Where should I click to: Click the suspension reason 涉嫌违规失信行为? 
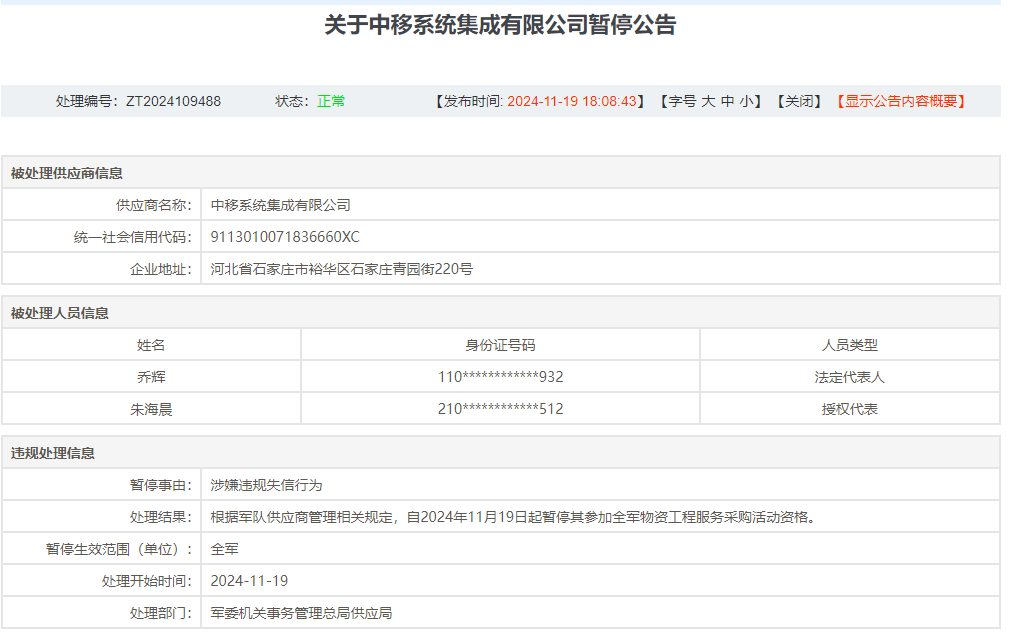coord(267,485)
